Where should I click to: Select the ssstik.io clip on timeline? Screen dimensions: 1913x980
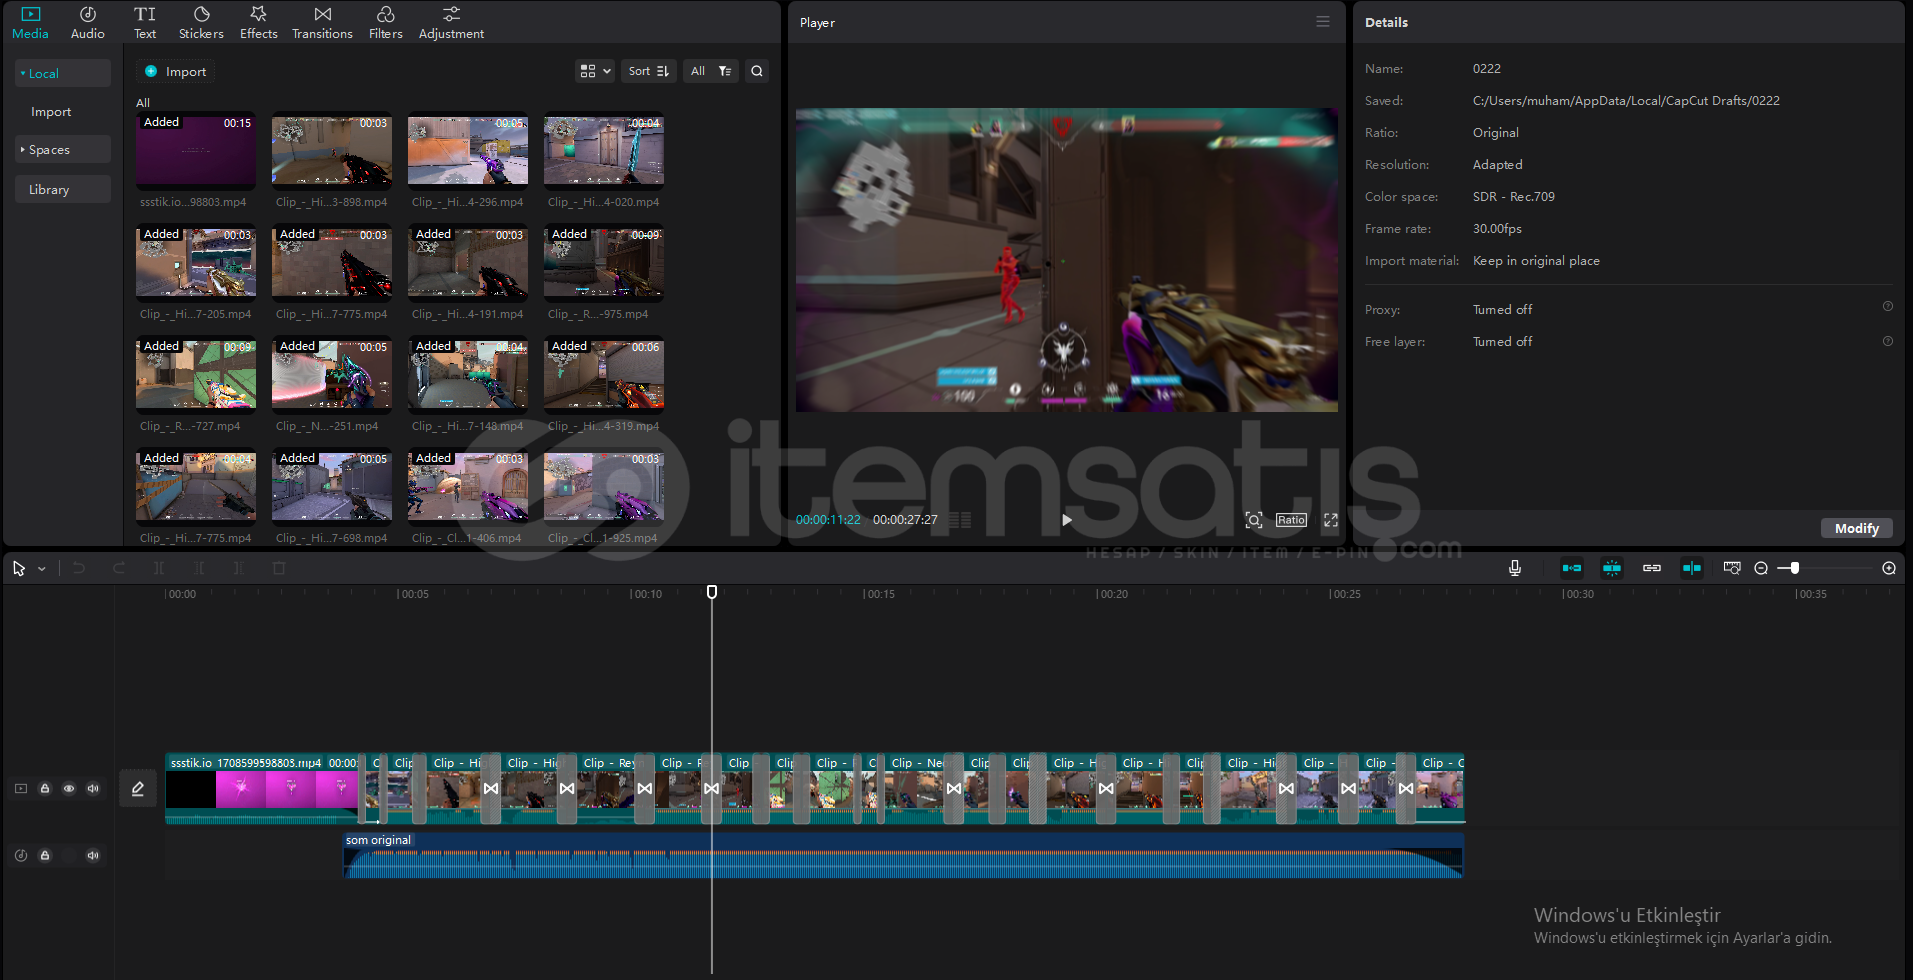264,788
